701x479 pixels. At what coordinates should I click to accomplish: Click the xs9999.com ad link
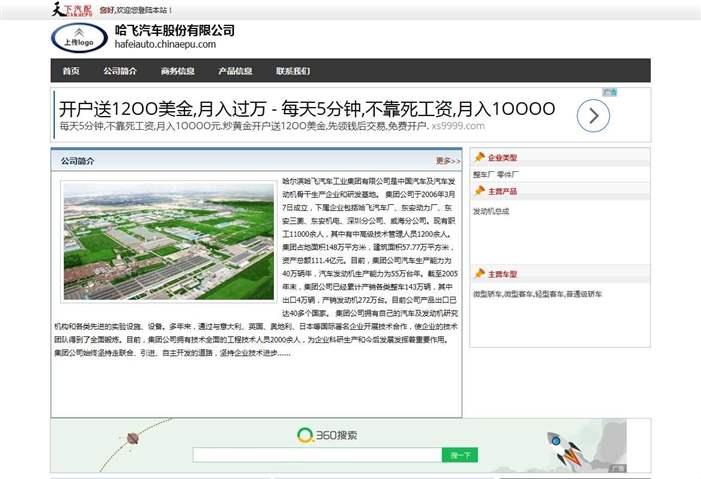(x=458, y=126)
